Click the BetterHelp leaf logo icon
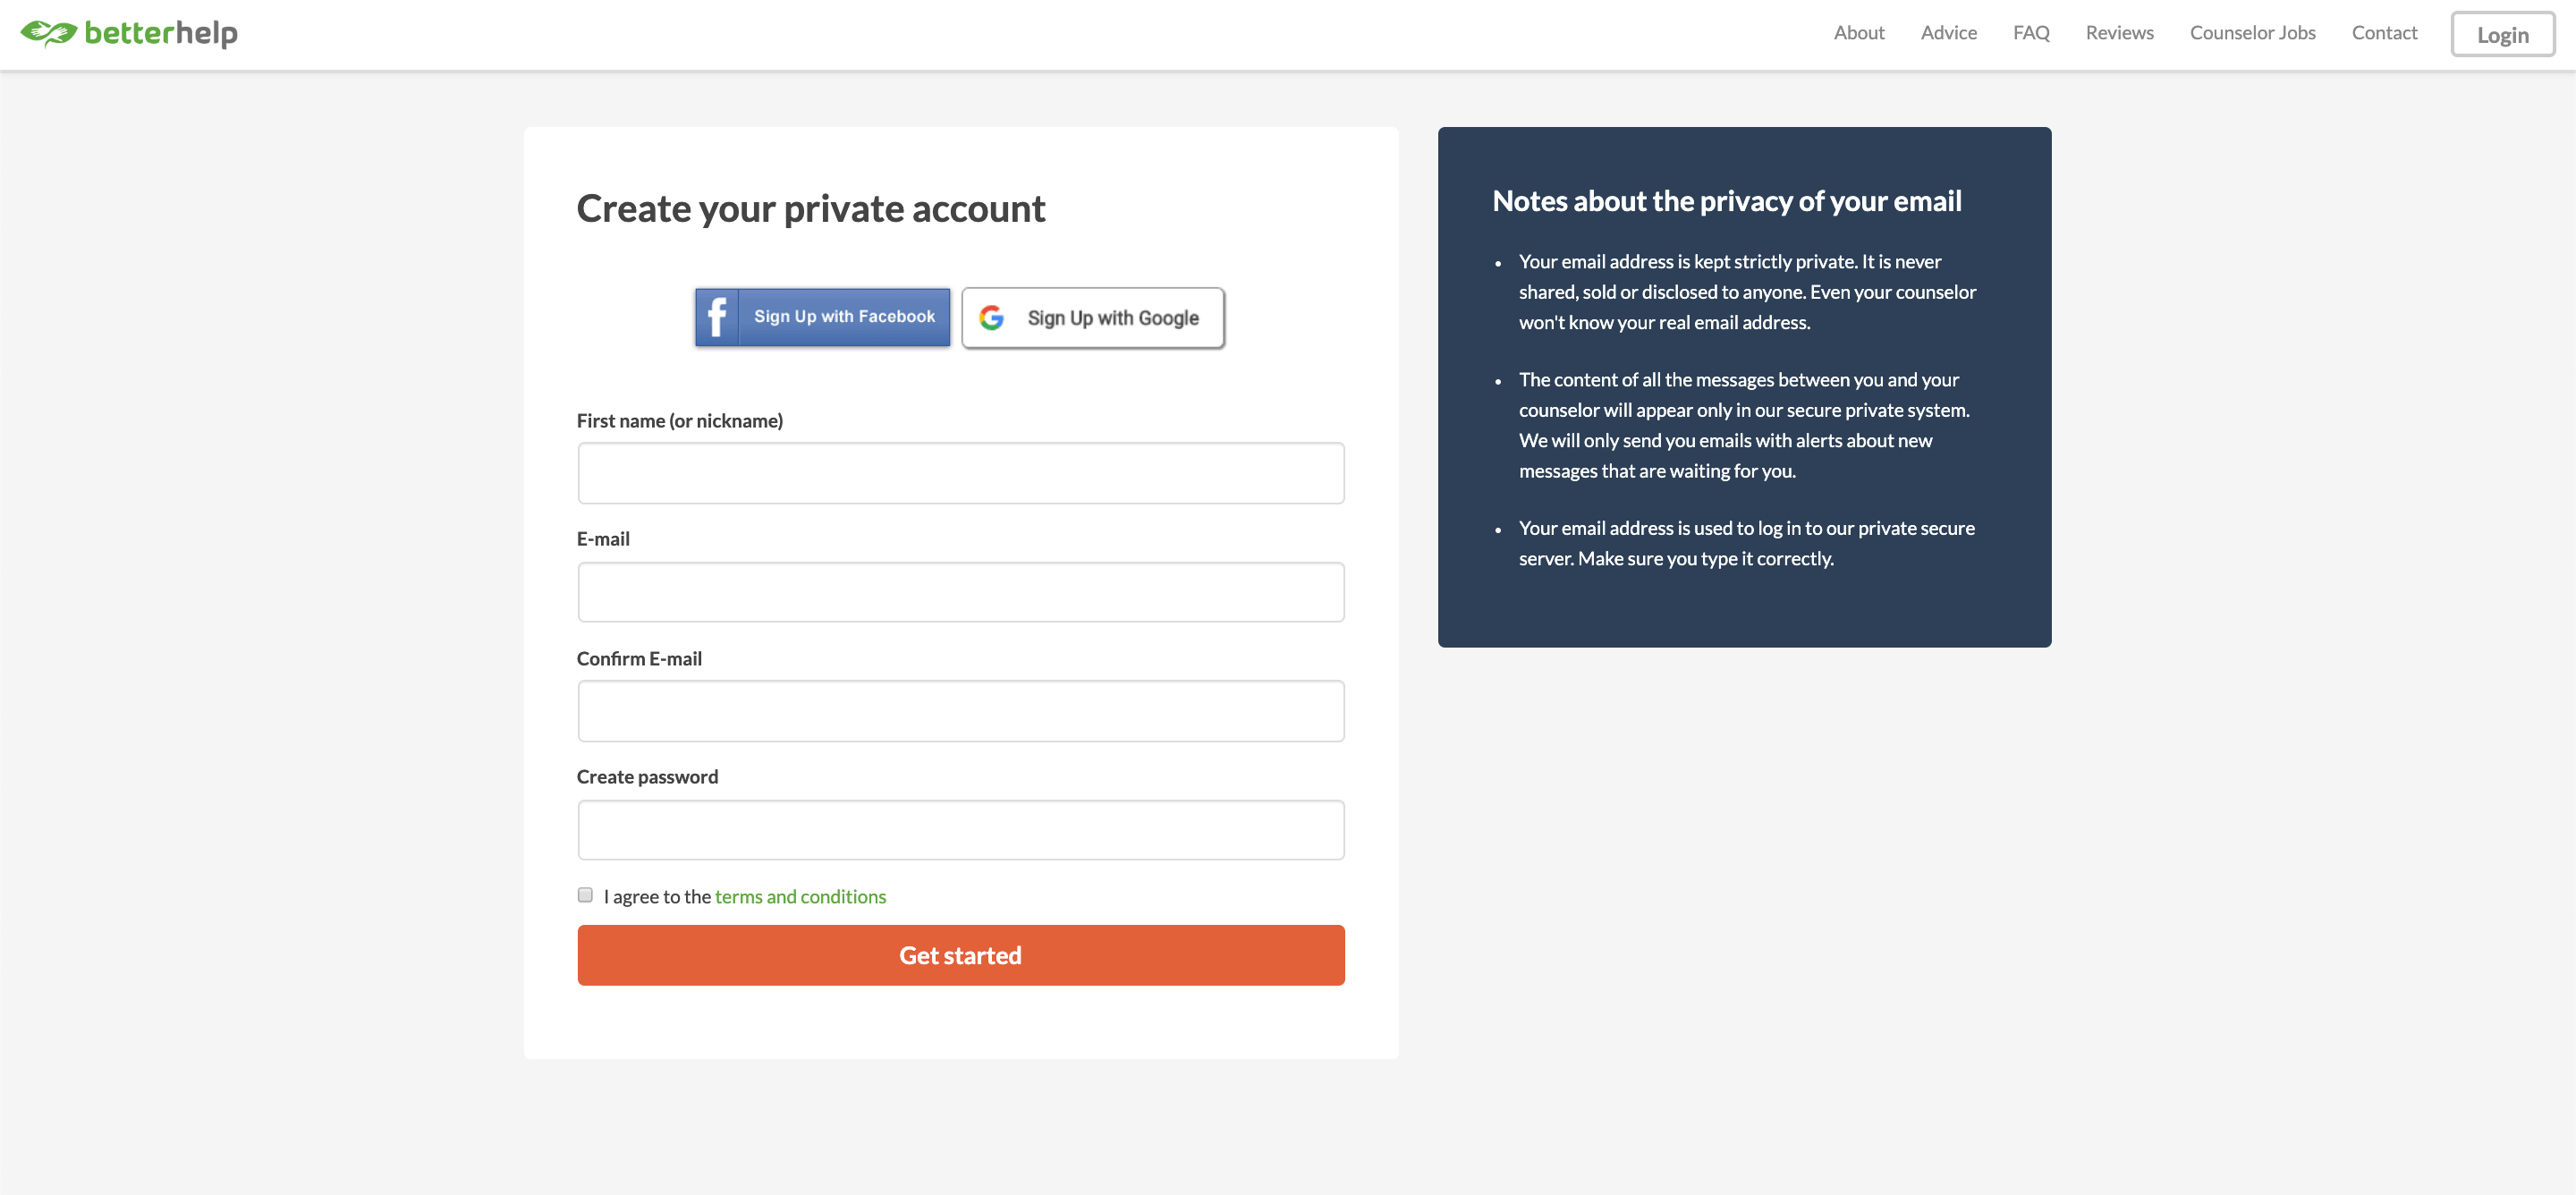The image size is (2576, 1195). (x=48, y=33)
